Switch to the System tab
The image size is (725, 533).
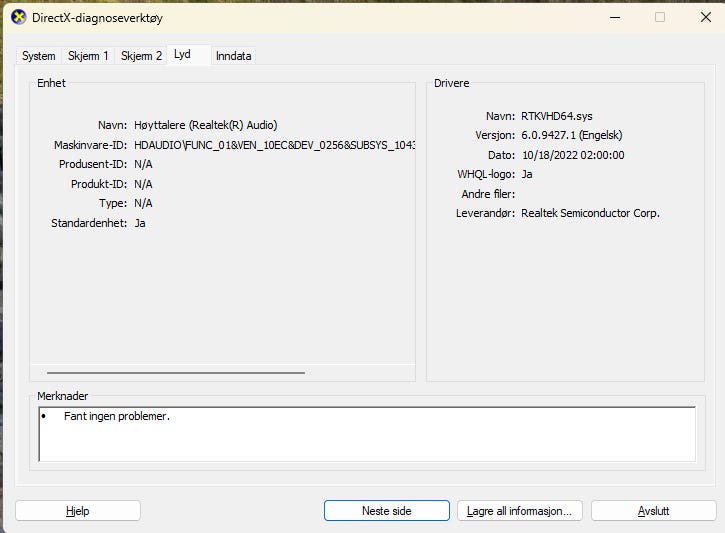(x=39, y=56)
